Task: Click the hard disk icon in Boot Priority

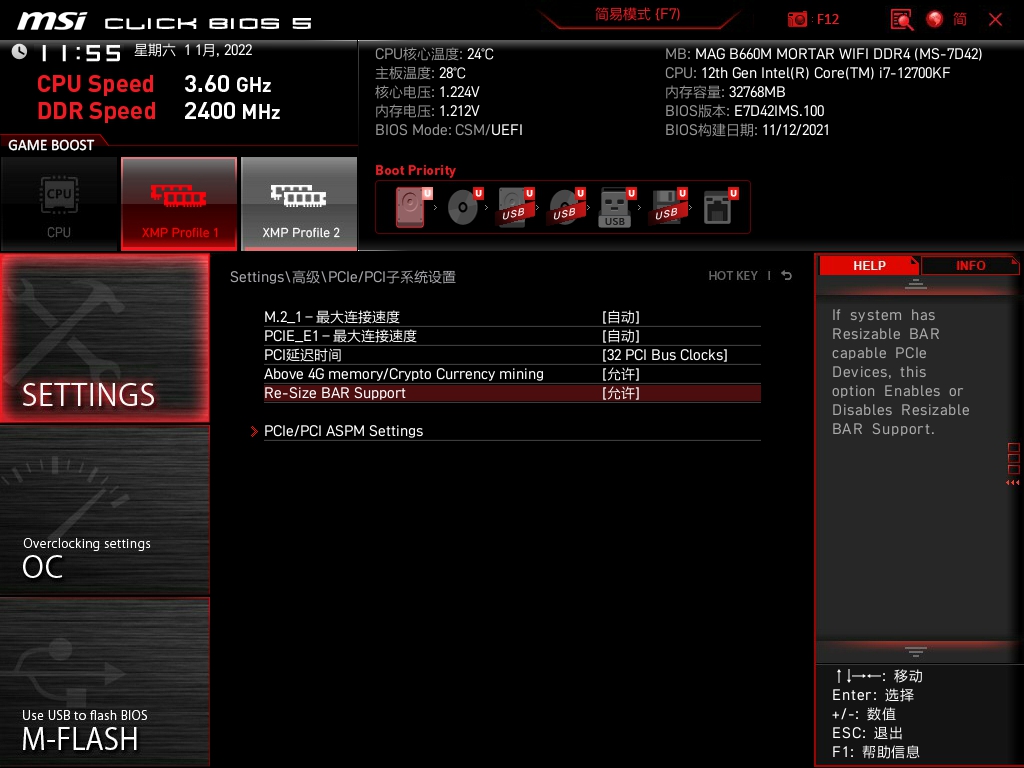Action: pos(410,207)
